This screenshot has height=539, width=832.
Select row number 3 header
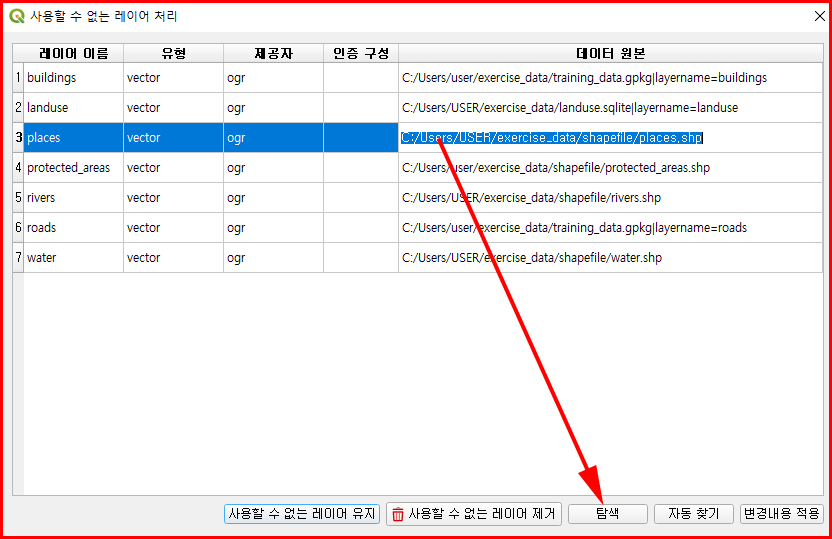coord(18,137)
